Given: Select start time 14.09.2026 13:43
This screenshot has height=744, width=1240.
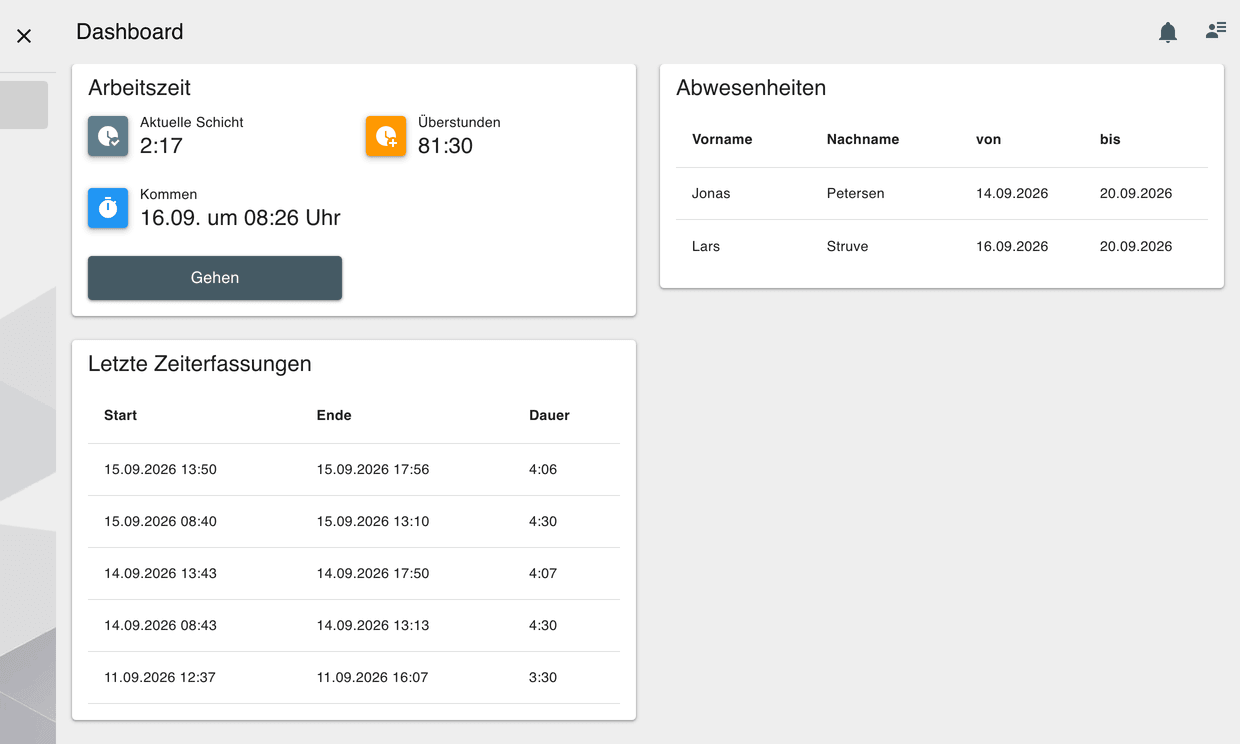Looking at the screenshot, I should 160,573.
